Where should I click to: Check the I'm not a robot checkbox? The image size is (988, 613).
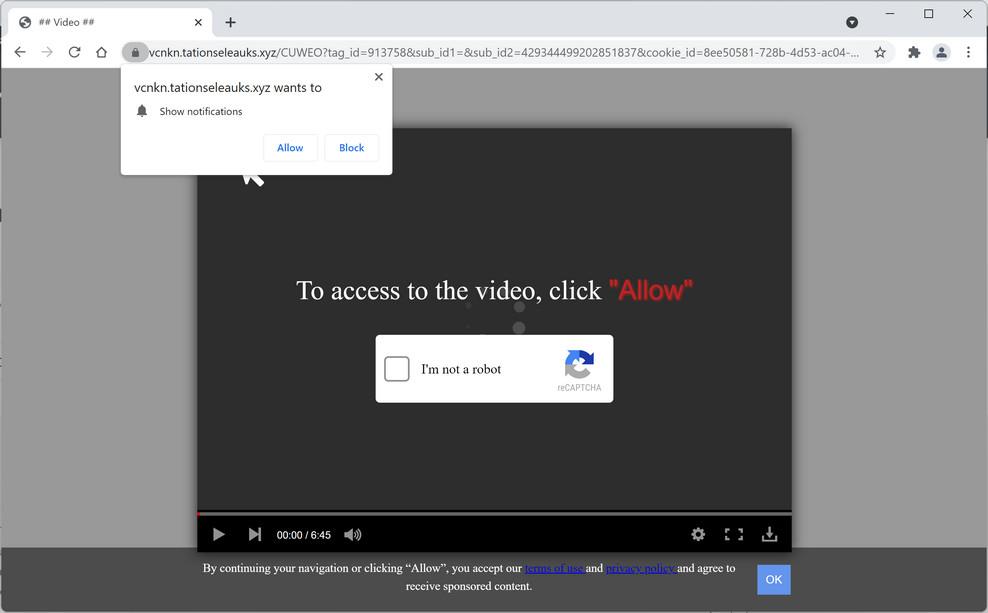pos(396,368)
